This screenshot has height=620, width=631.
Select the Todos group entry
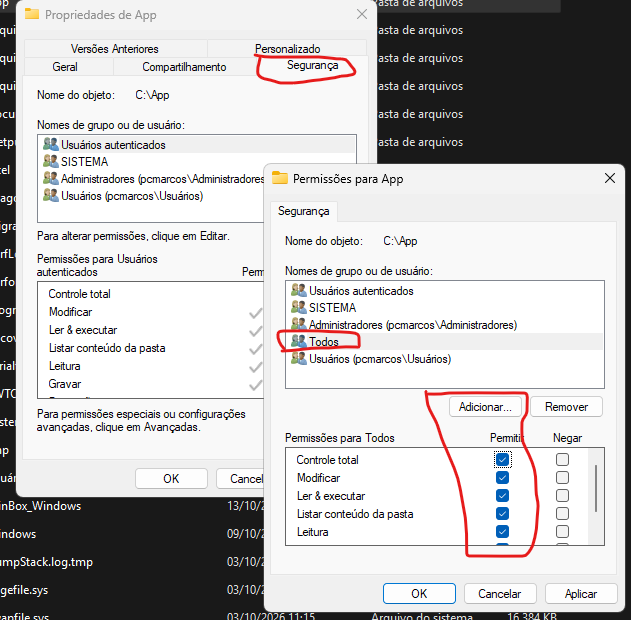445,342
